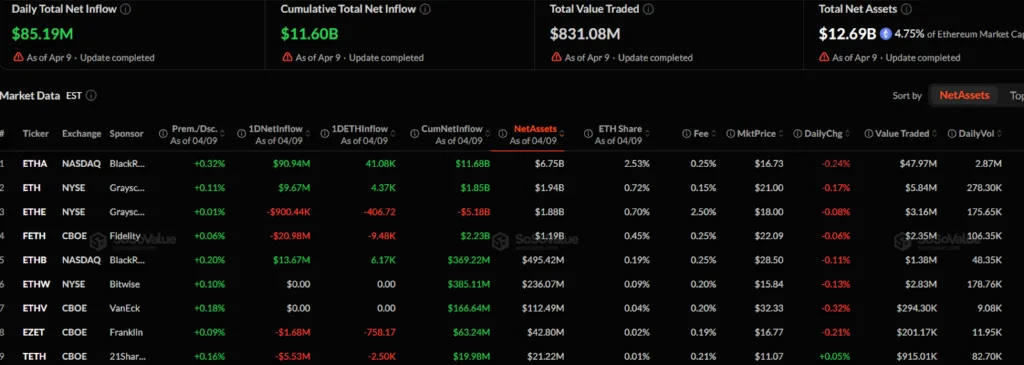The image size is (1024, 365).
Task: Click +0.05% daily change for TETH
Action: click(x=835, y=357)
